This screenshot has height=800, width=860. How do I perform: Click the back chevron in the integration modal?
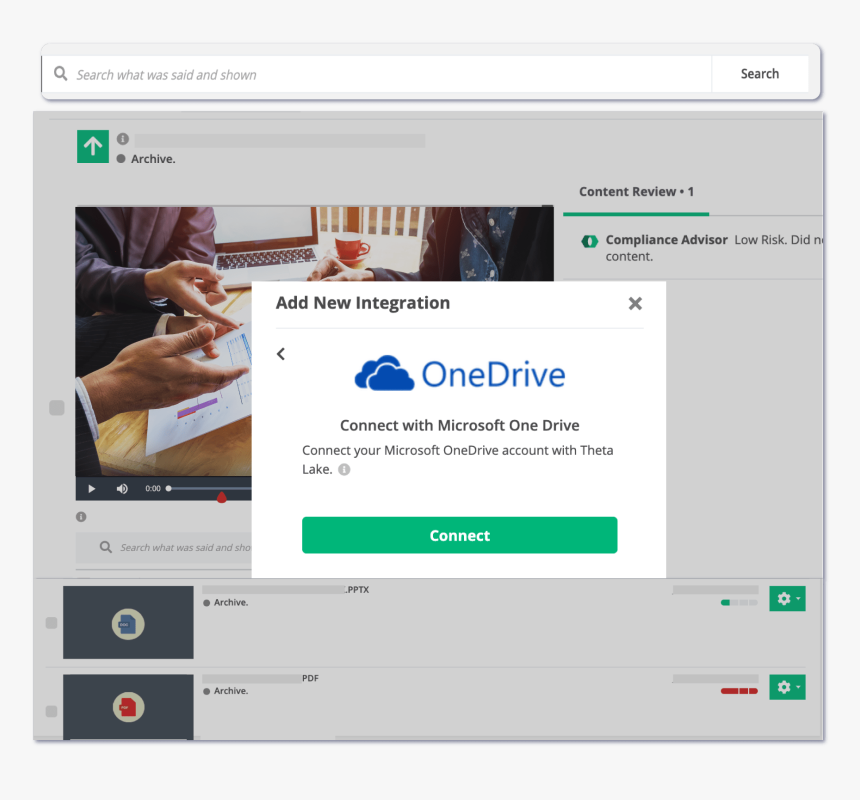pos(280,353)
